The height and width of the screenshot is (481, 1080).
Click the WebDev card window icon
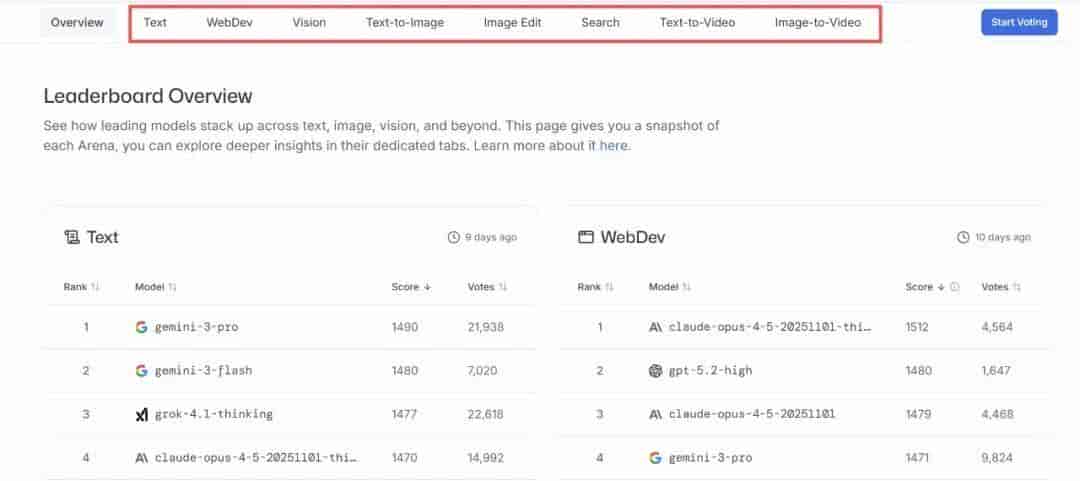coord(585,238)
